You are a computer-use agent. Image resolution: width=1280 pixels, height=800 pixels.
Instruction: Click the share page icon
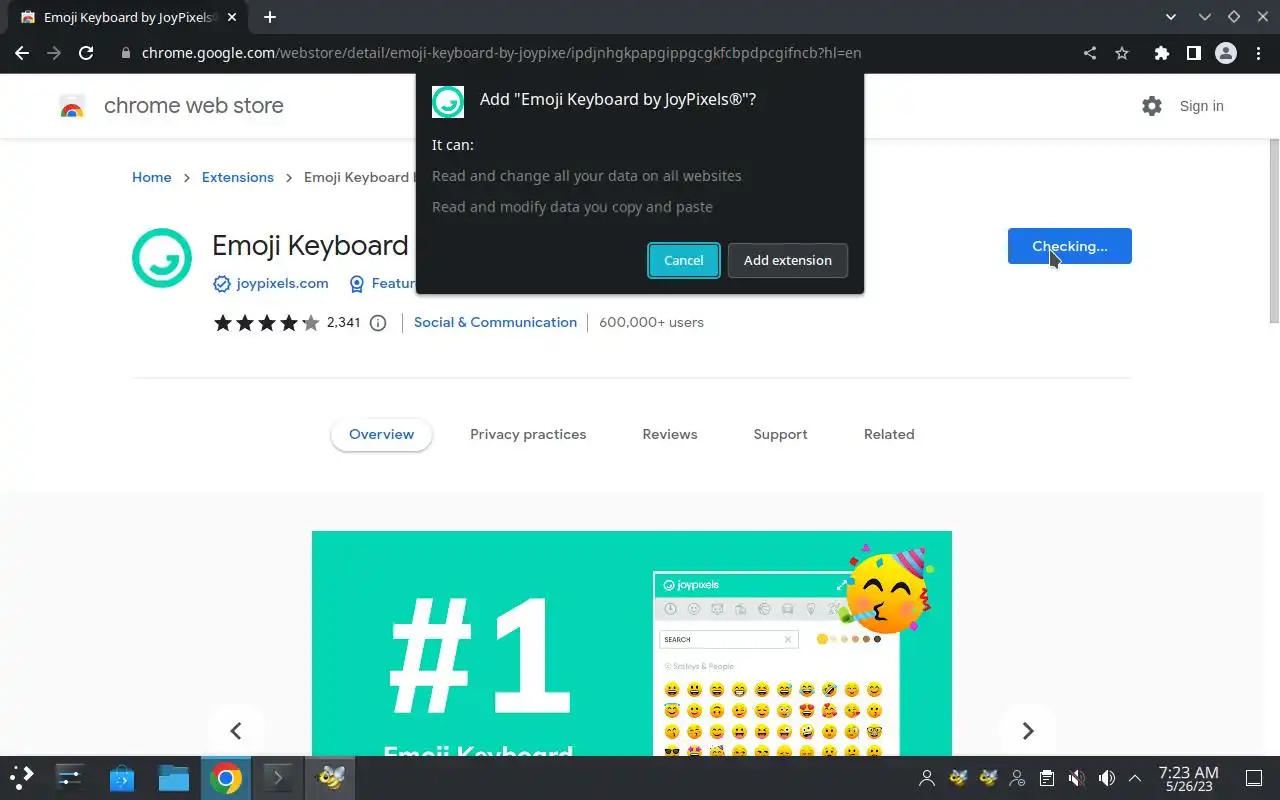(1090, 53)
